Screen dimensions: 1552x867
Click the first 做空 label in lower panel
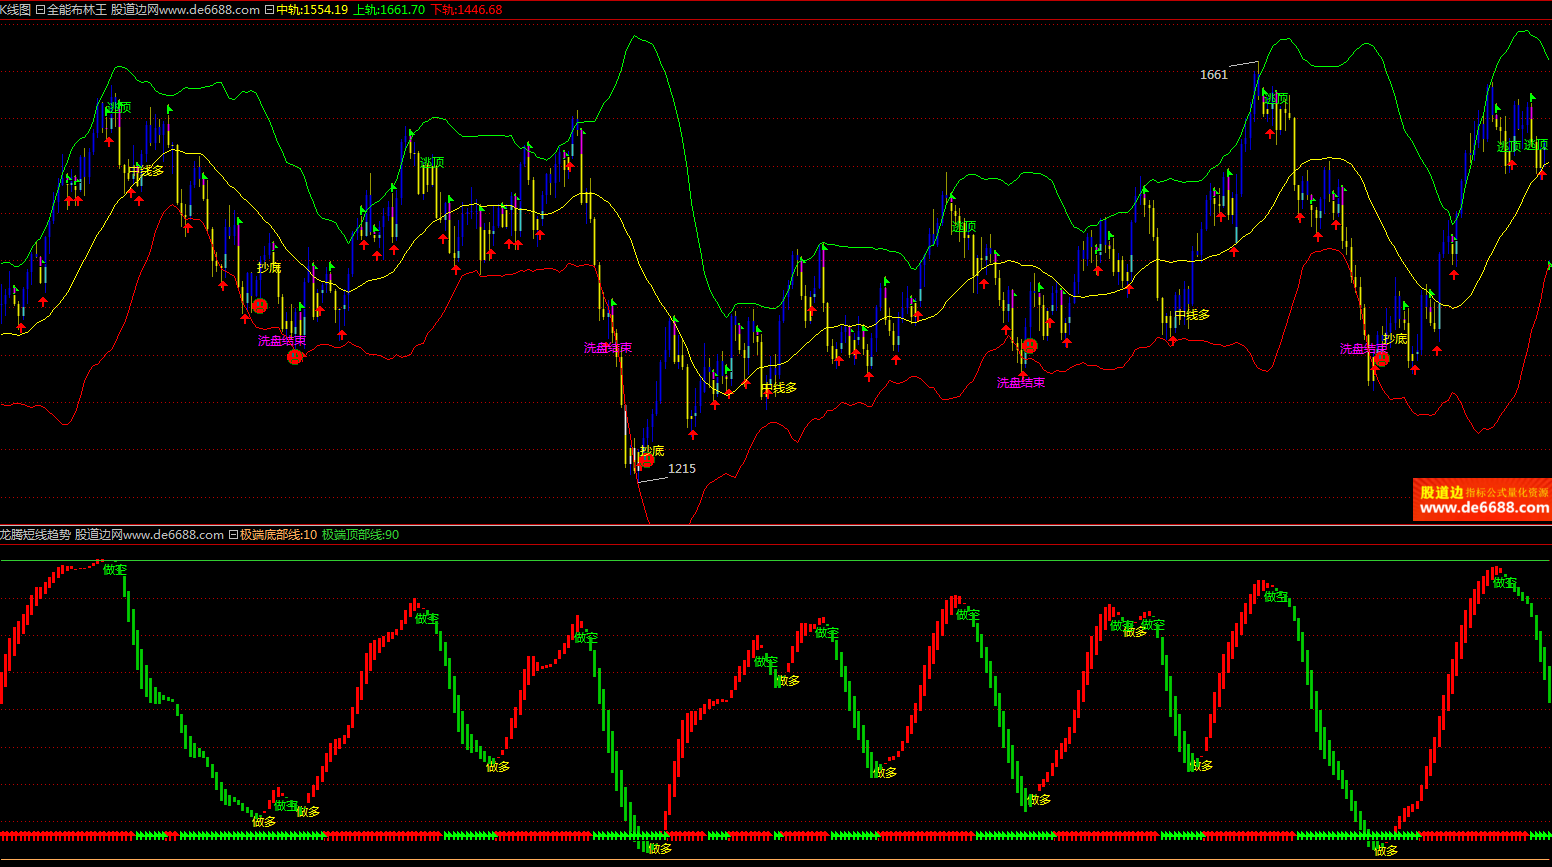click(x=115, y=570)
